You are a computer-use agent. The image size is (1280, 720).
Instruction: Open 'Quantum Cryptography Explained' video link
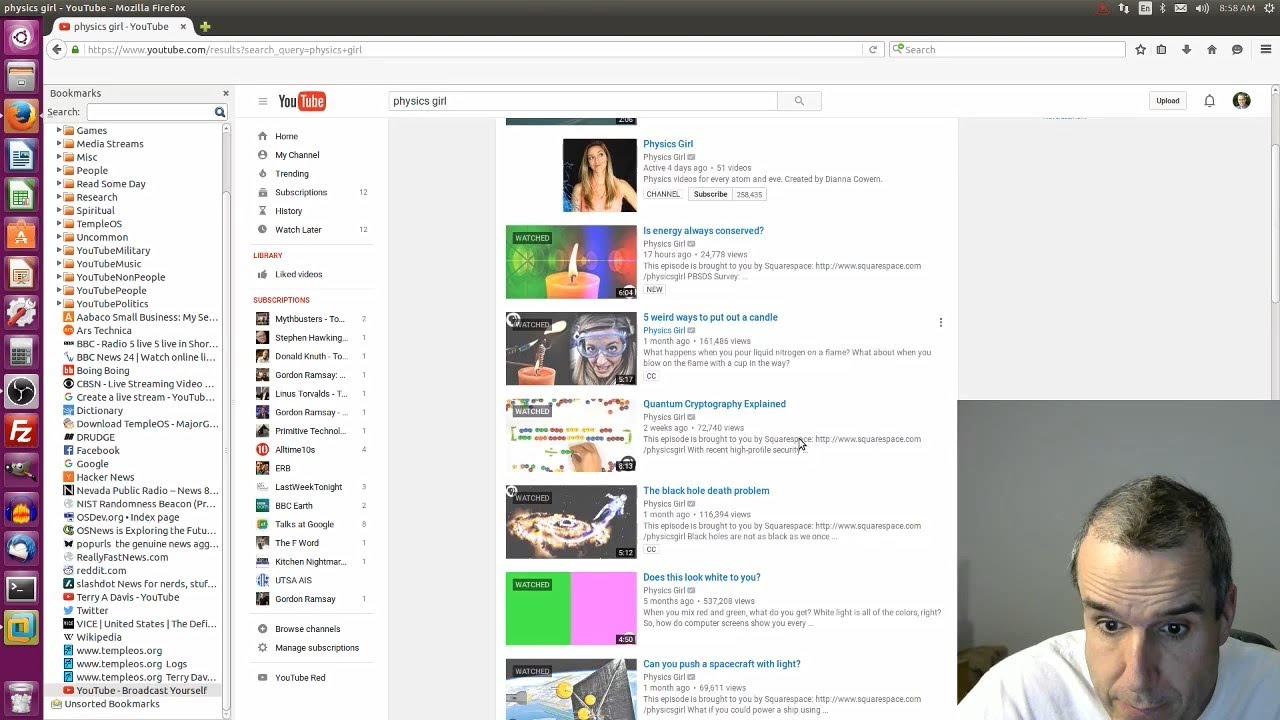[x=714, y=404]
